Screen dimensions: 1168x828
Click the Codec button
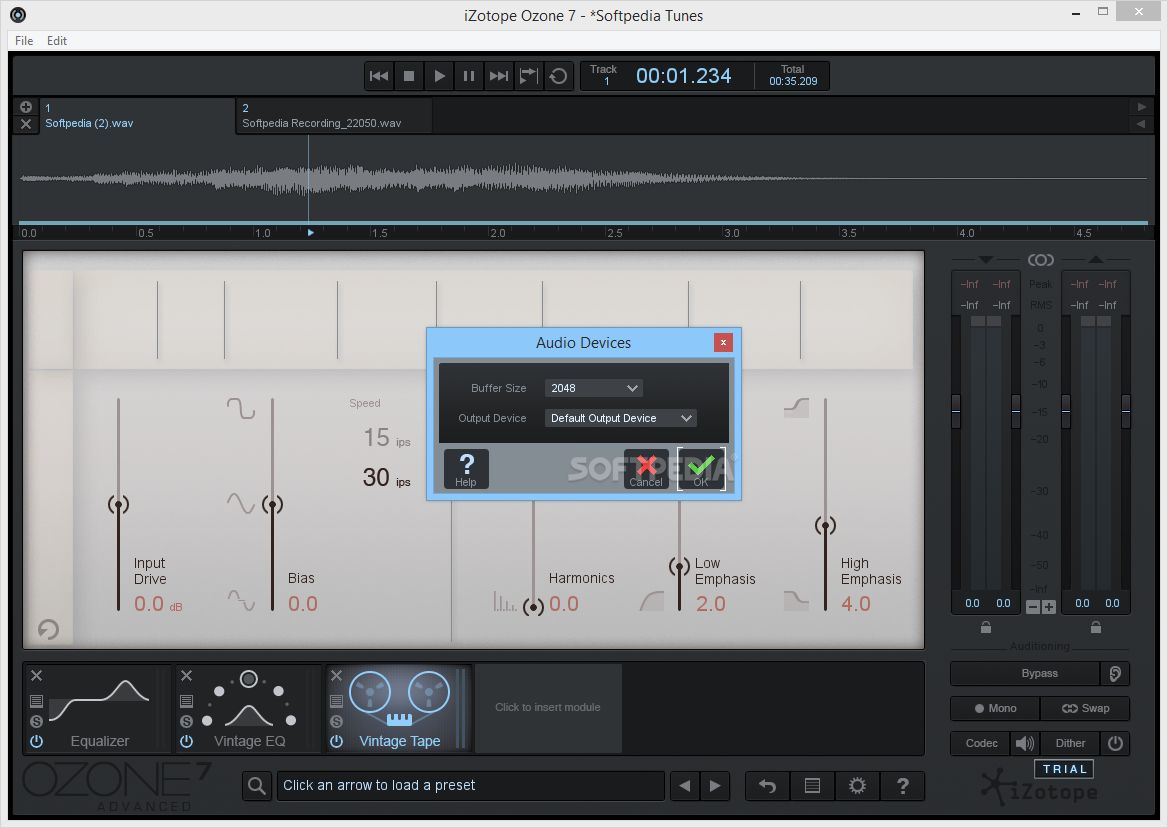pos(981,743)
